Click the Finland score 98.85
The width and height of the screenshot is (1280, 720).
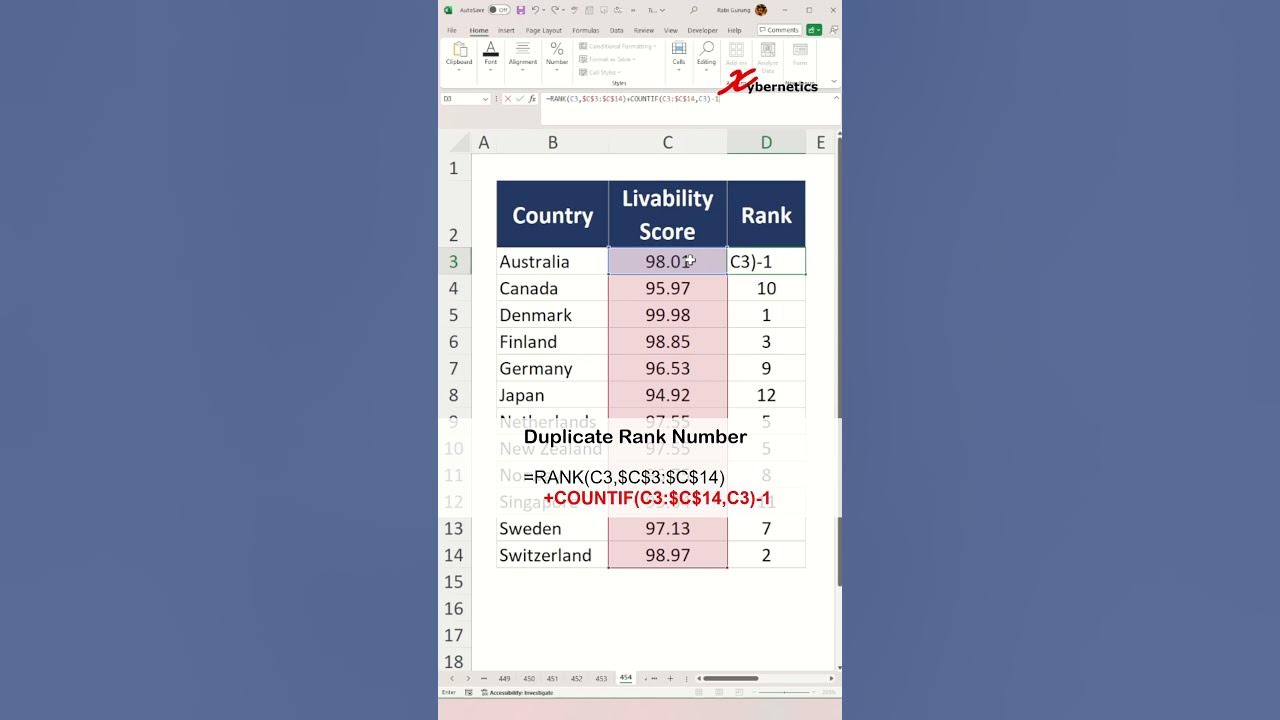pos(667,341)
